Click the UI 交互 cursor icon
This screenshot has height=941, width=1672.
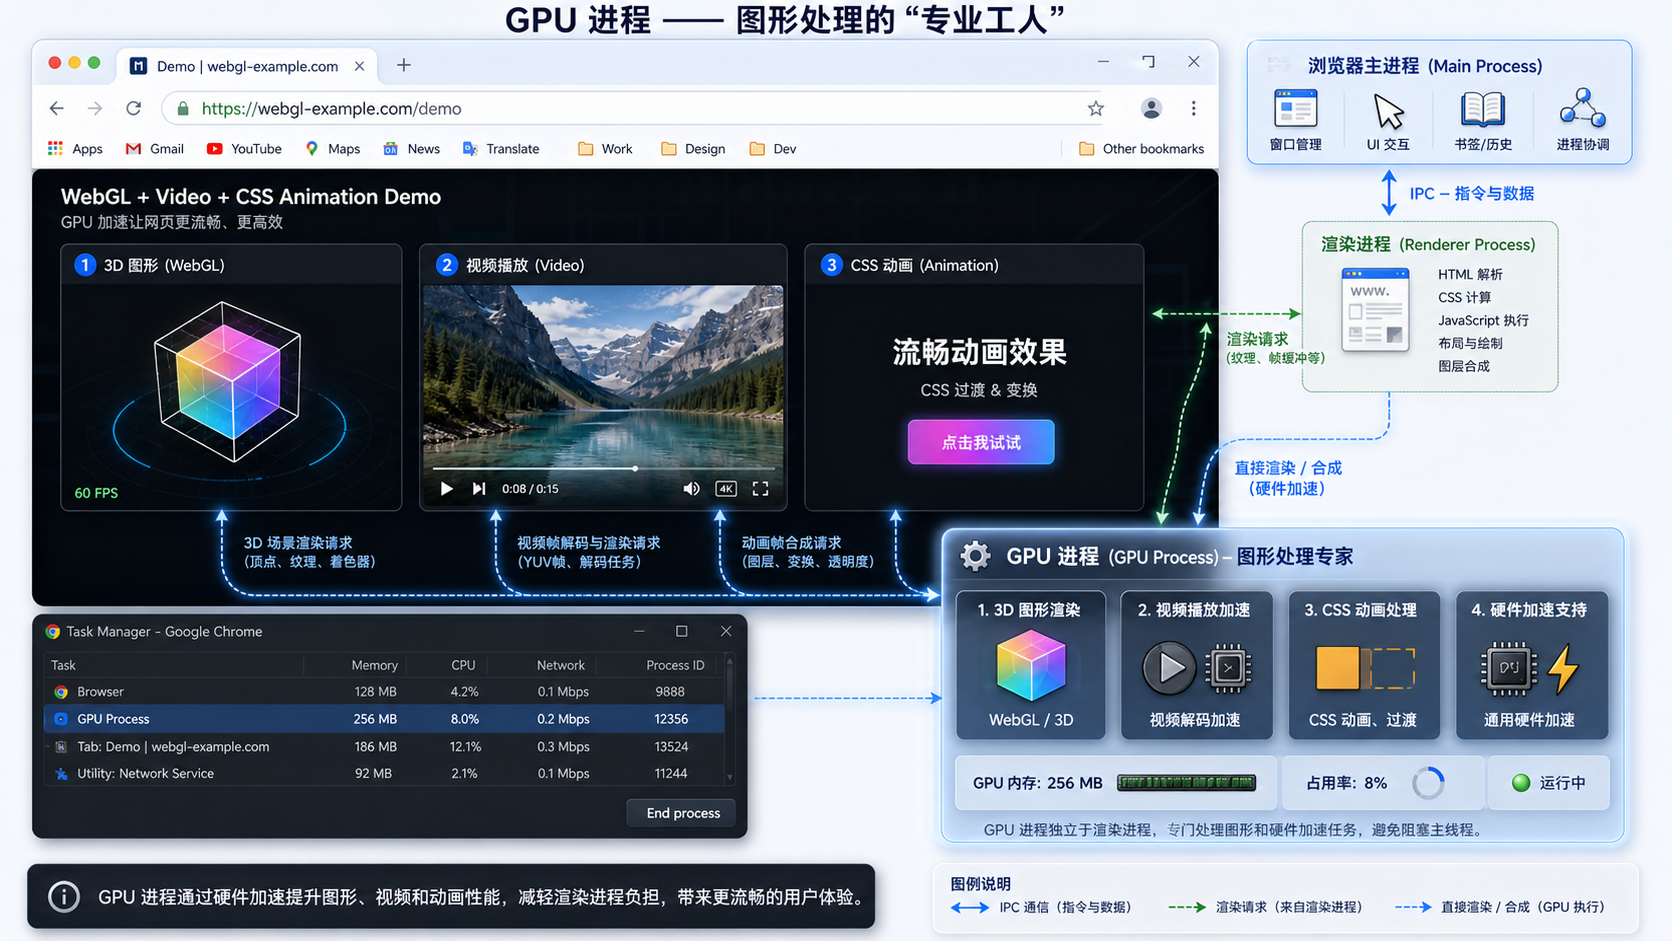tap(1388, 111)
